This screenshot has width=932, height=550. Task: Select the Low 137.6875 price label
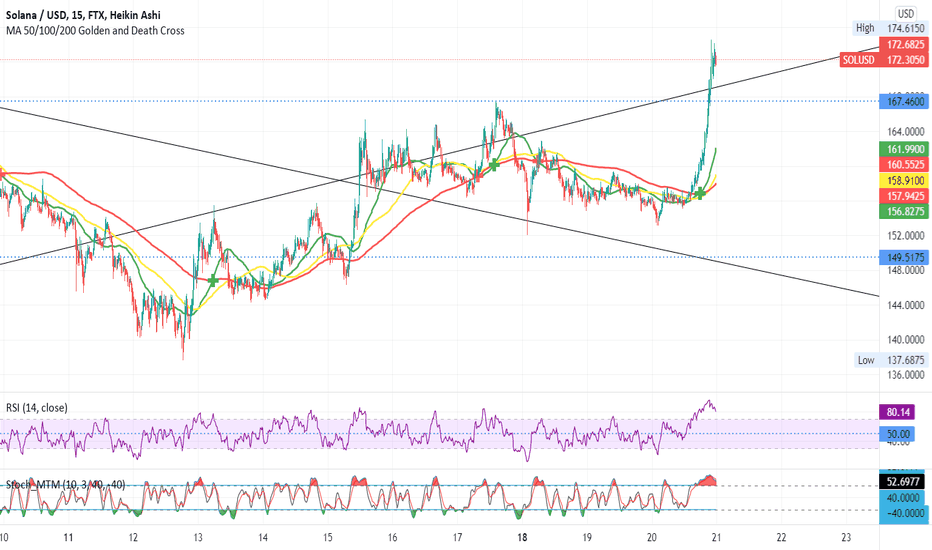(890, 360)
